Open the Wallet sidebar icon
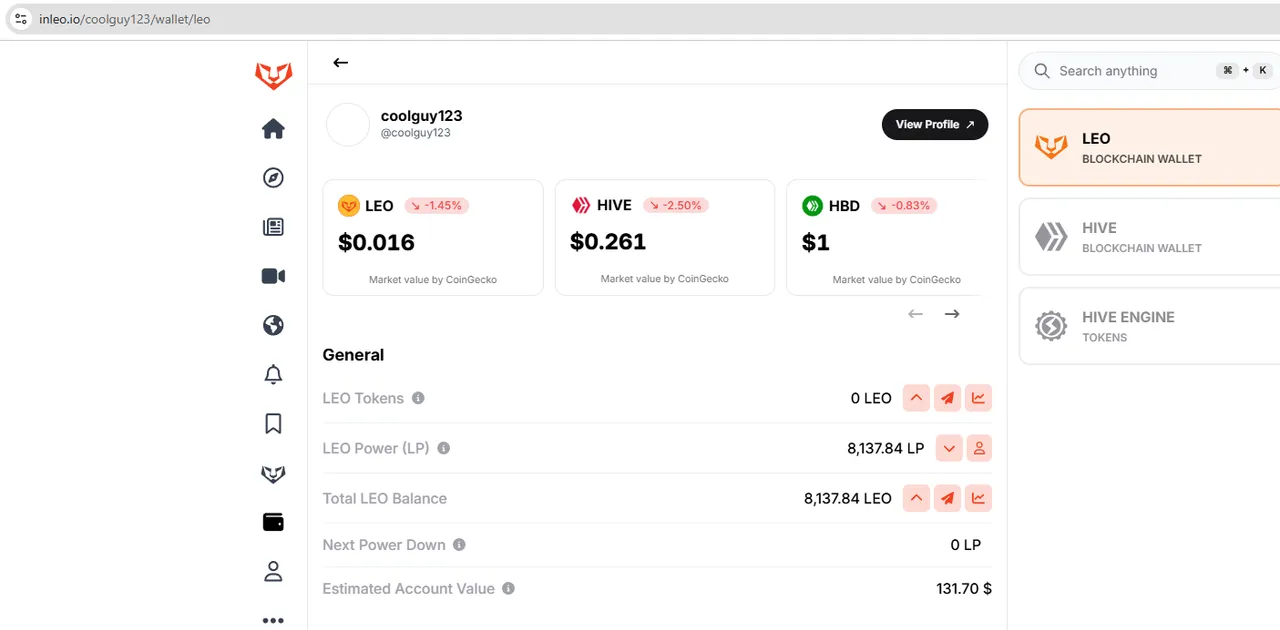Viewport: 1280px width, 630px height. [273, 522]
